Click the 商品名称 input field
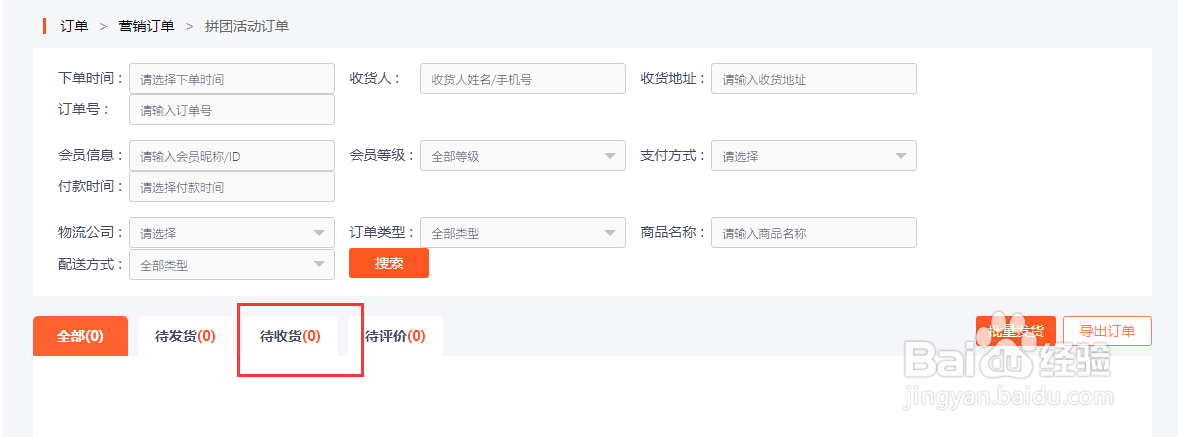 coord(813,233)
